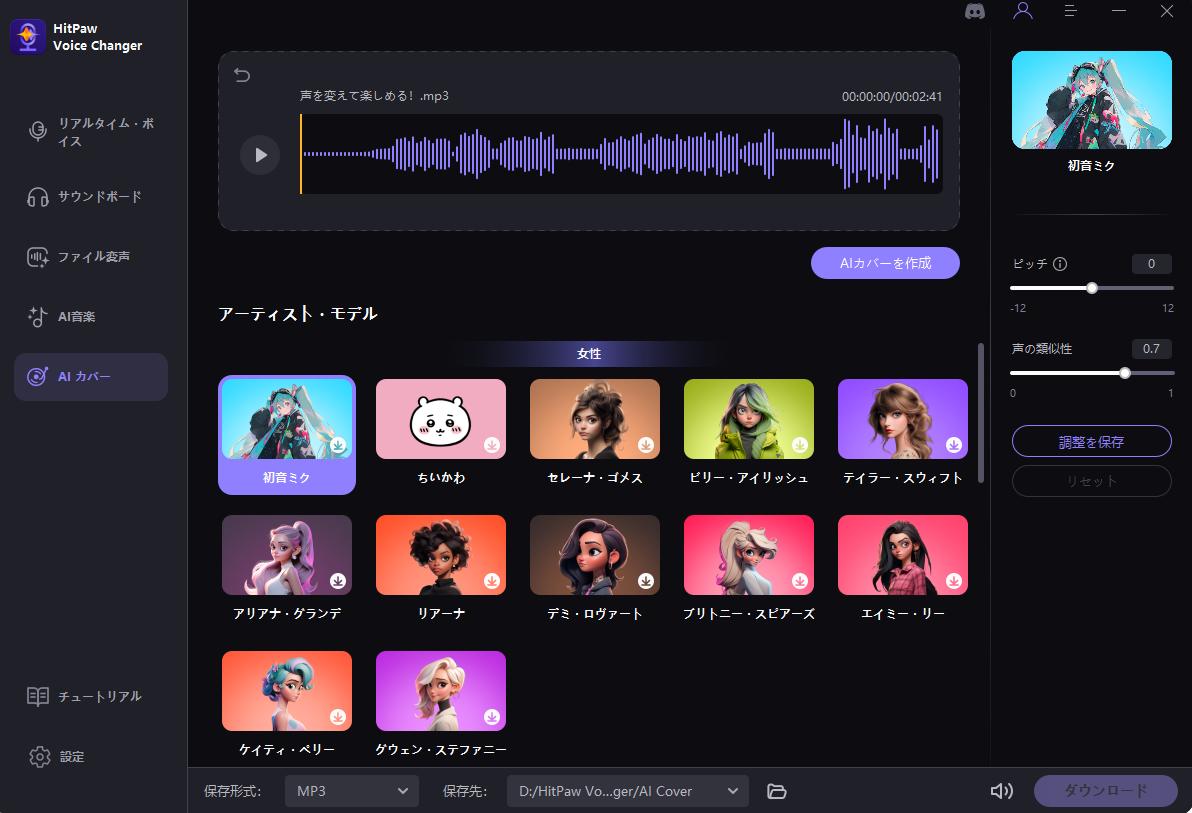Viewport: 1192px width, 813px height.
Task: Switch to AI音楽 section
Action: [91, 316]
